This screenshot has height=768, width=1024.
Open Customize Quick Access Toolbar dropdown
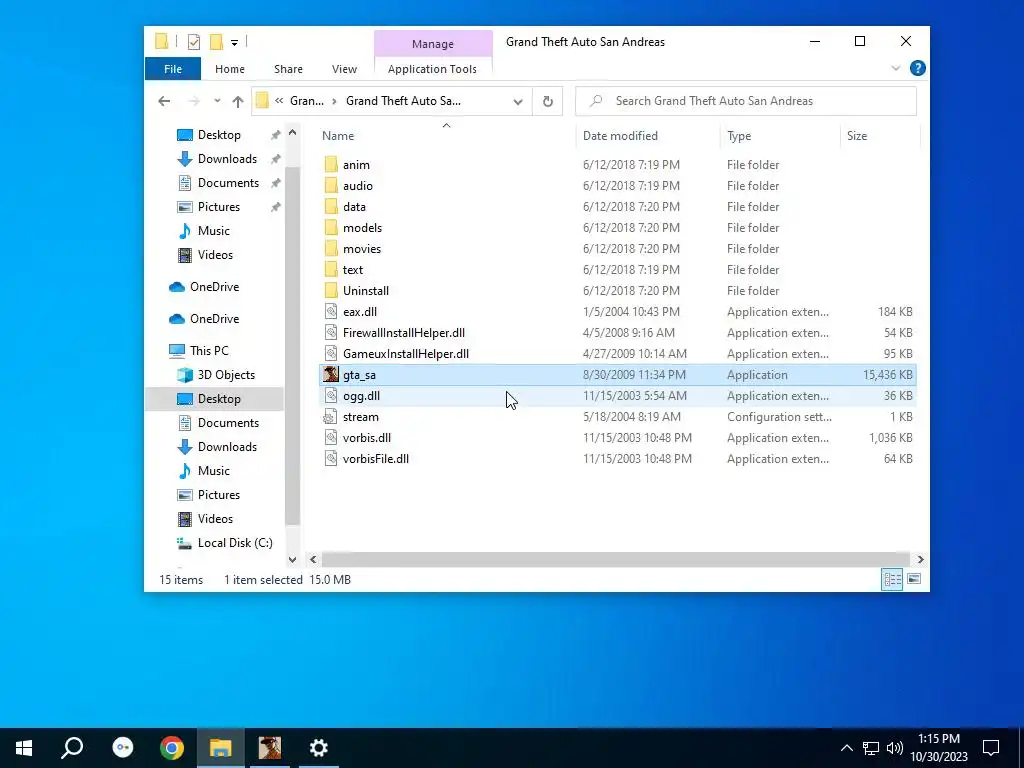coord(234,42)
